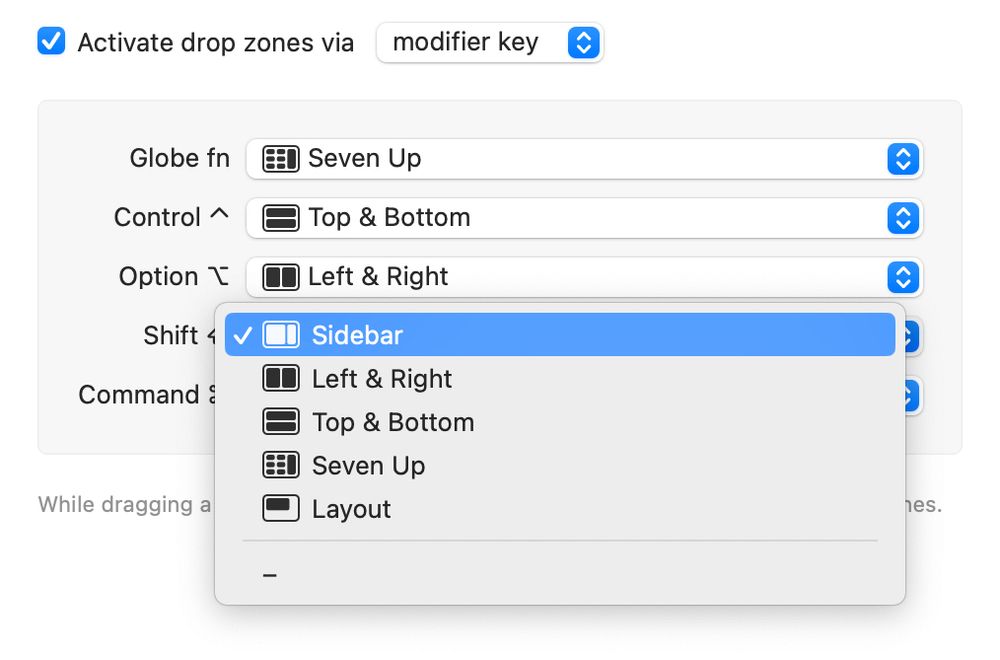Open the modifier key dropdown
This screenshot has width=1000, height=660.
[490, 43]
